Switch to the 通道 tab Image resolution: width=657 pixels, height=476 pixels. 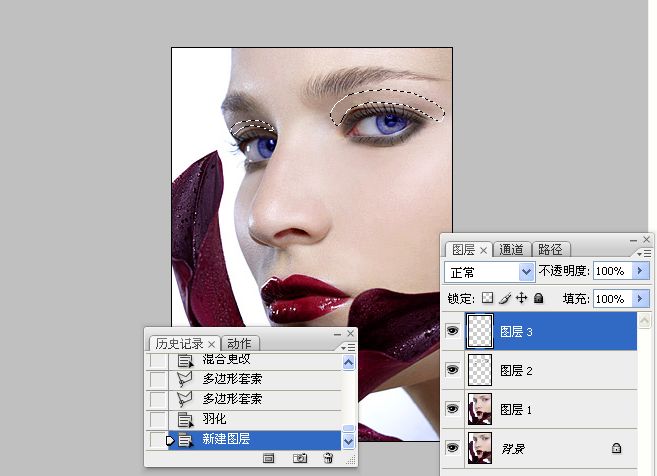point(511,250)
